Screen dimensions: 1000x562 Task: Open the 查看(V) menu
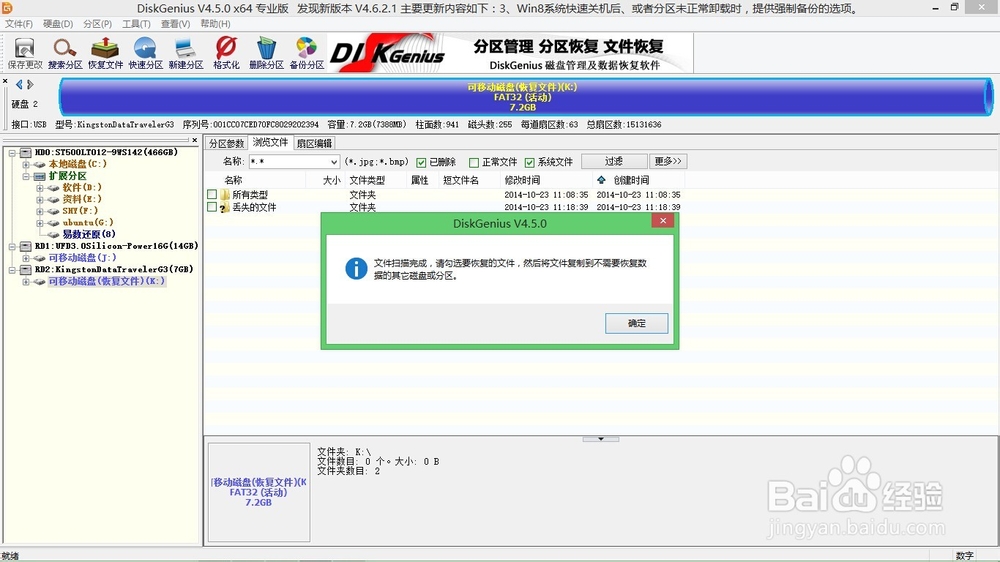[x=175, y=24]
